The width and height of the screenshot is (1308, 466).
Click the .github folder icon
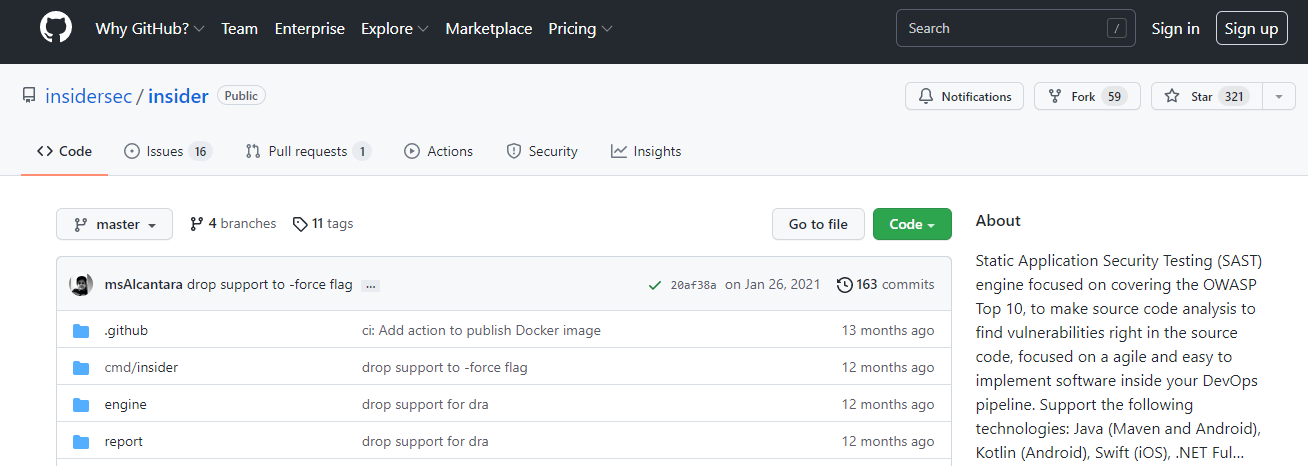pos(81,330)
